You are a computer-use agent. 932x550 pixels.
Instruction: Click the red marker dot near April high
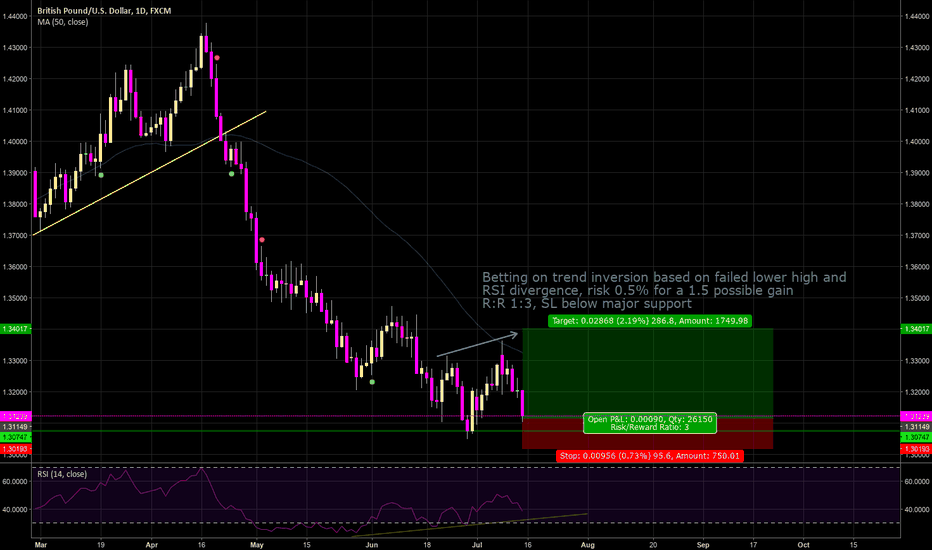[x=218, y=58]
